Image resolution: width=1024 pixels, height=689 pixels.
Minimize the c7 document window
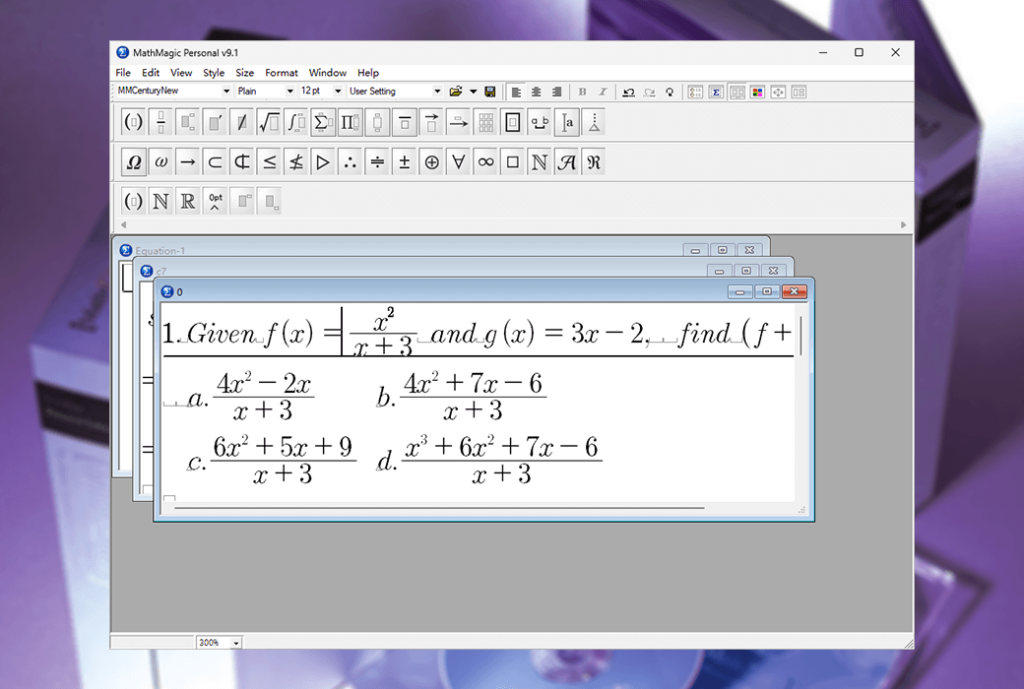719,271
